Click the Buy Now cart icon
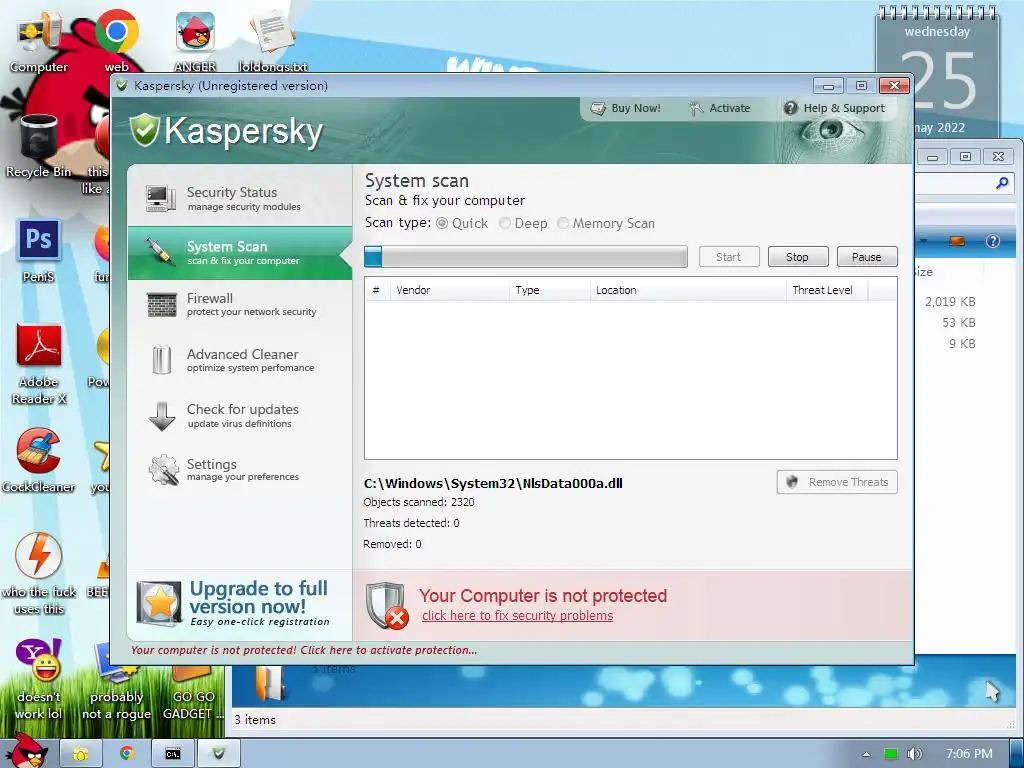 [598, 108]
